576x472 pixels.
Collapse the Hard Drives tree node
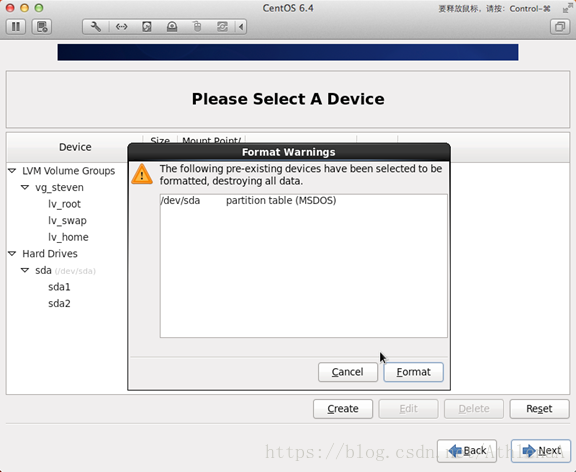point(12,253)
